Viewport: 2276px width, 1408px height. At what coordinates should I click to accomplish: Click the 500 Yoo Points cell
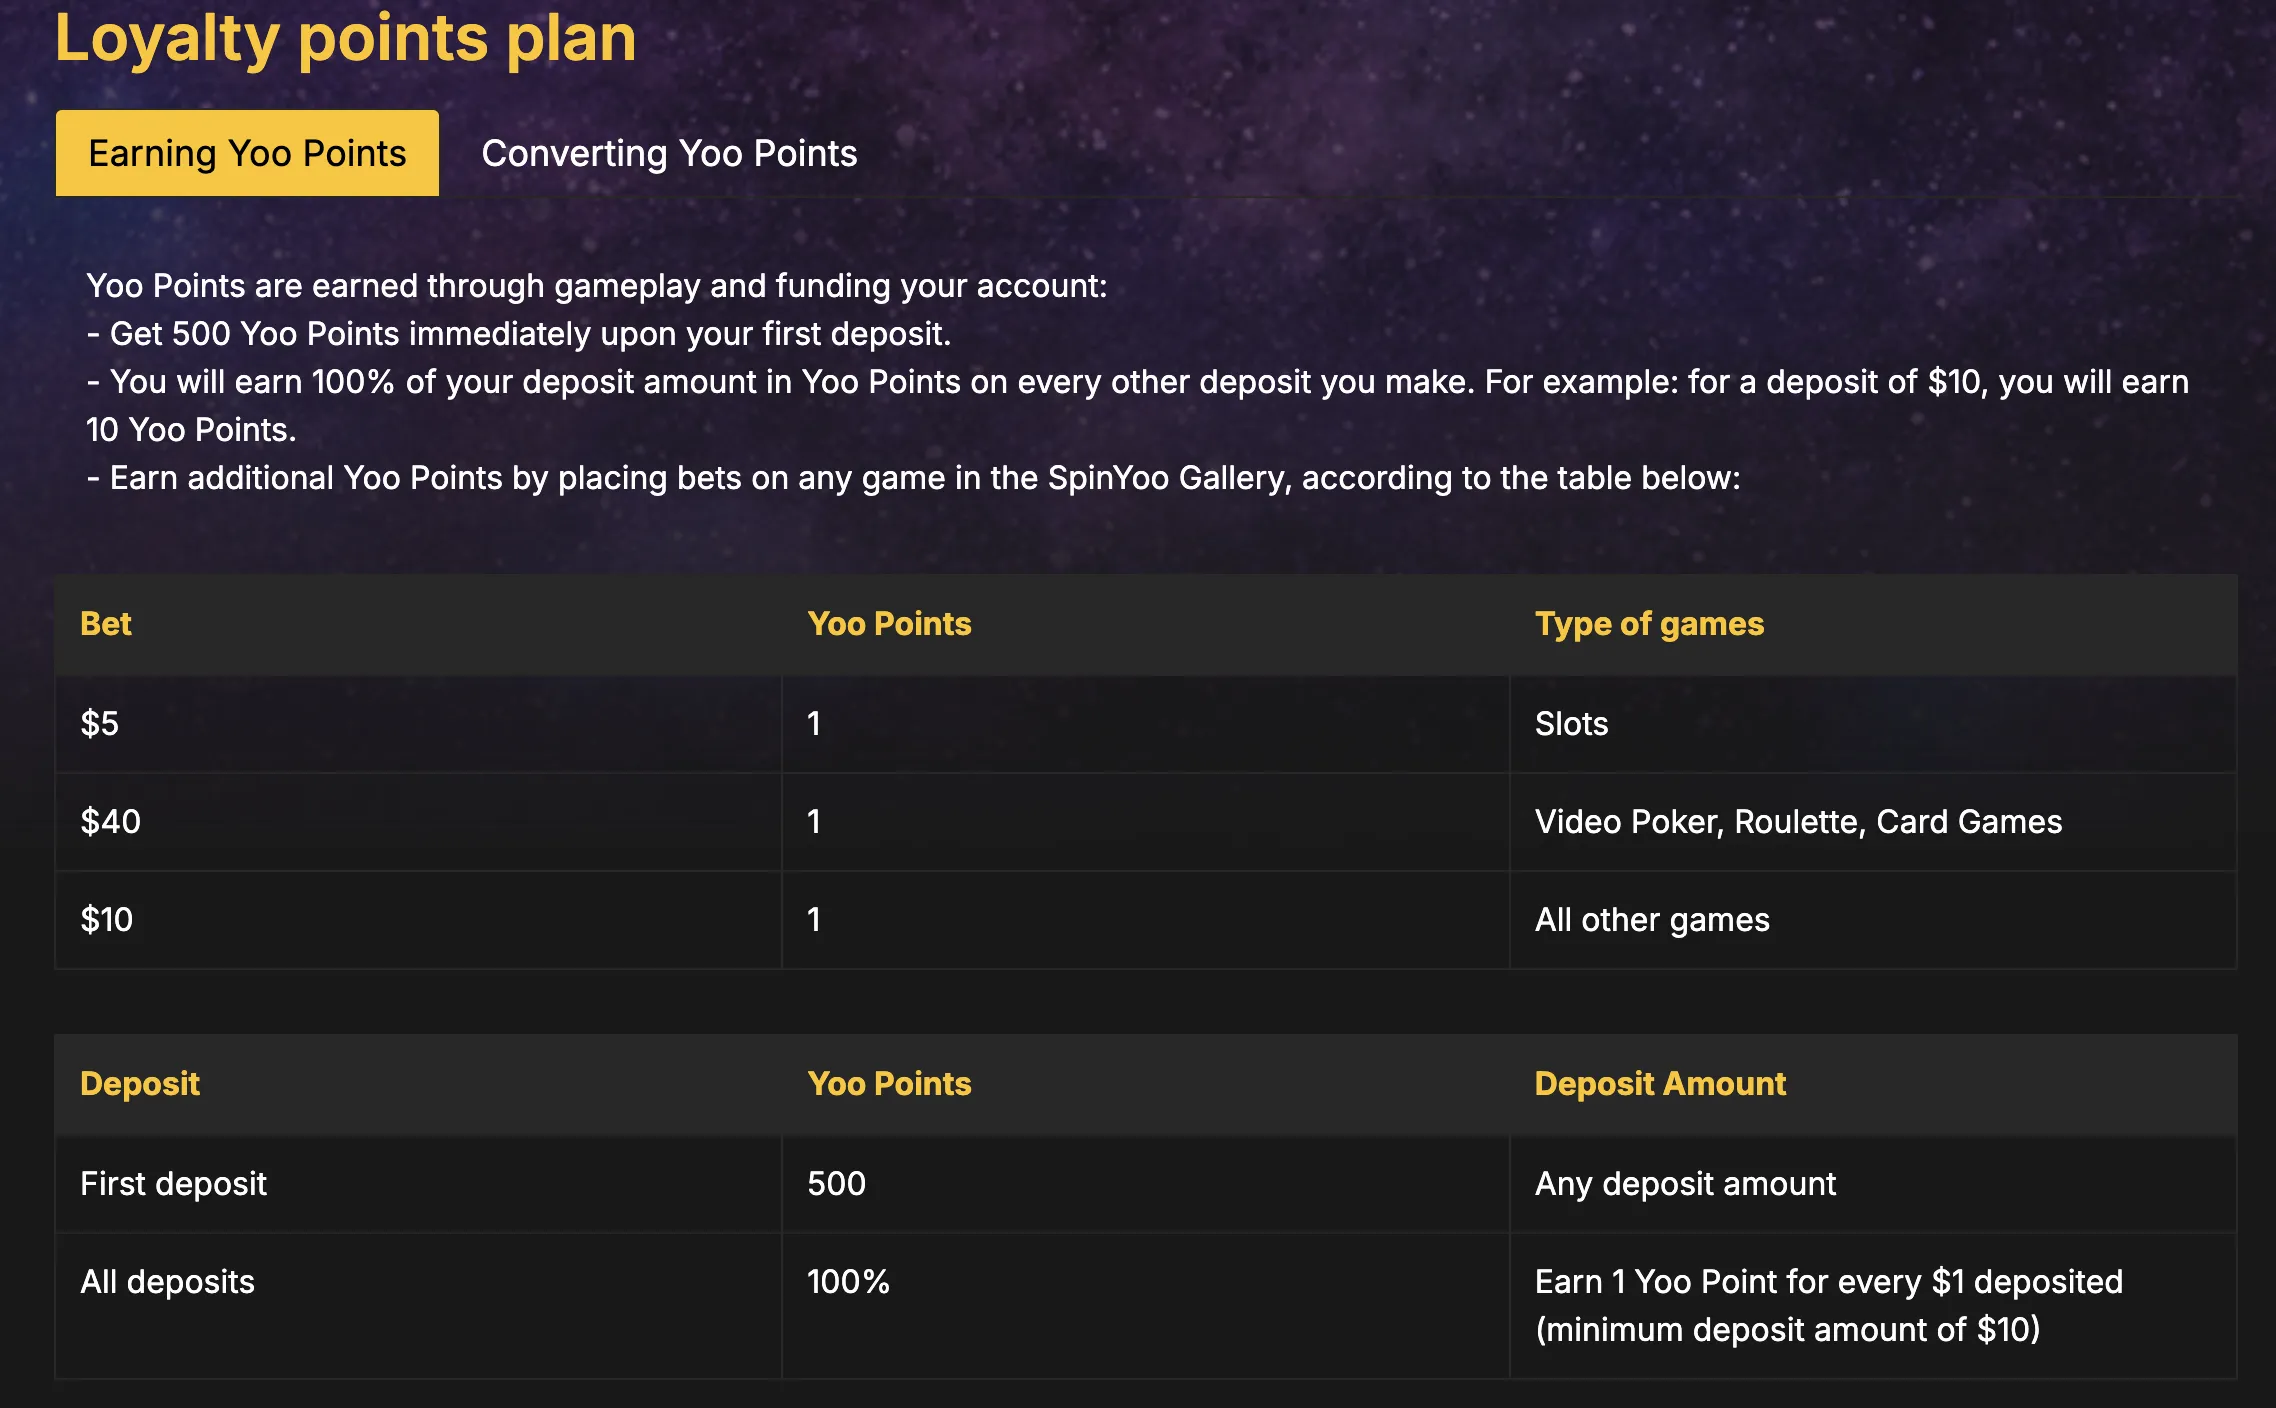click(x=836, y=1183)
